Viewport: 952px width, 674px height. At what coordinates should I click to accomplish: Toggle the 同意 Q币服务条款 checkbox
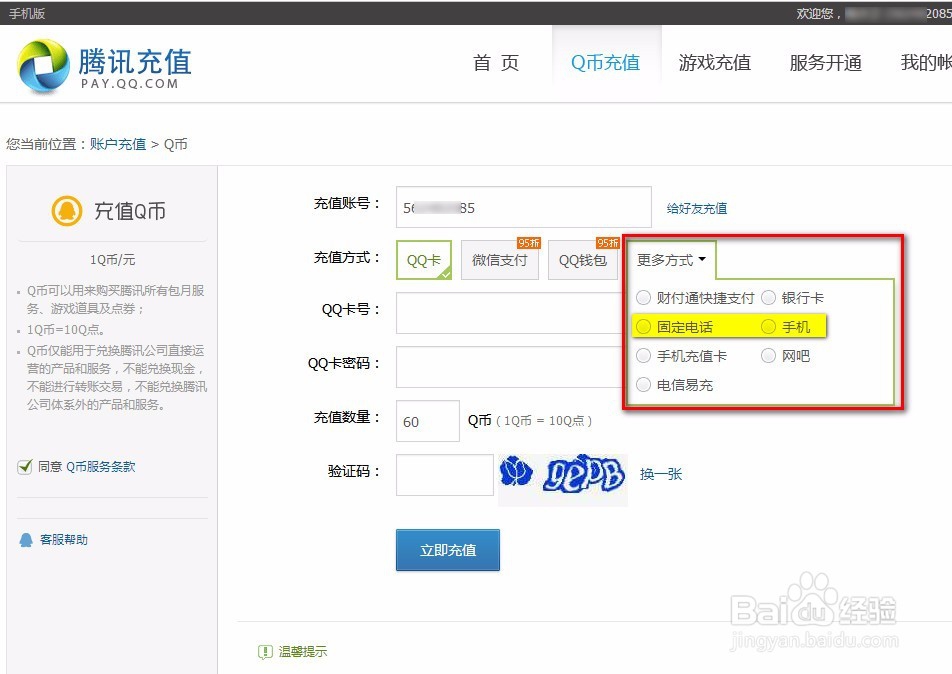[25, 467]
